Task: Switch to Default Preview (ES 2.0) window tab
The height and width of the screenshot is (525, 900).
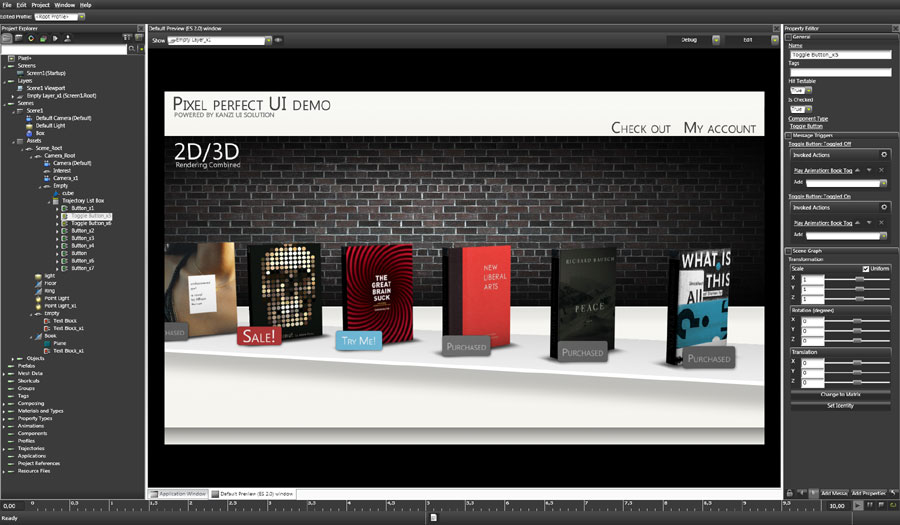Action: click(253, 494)
